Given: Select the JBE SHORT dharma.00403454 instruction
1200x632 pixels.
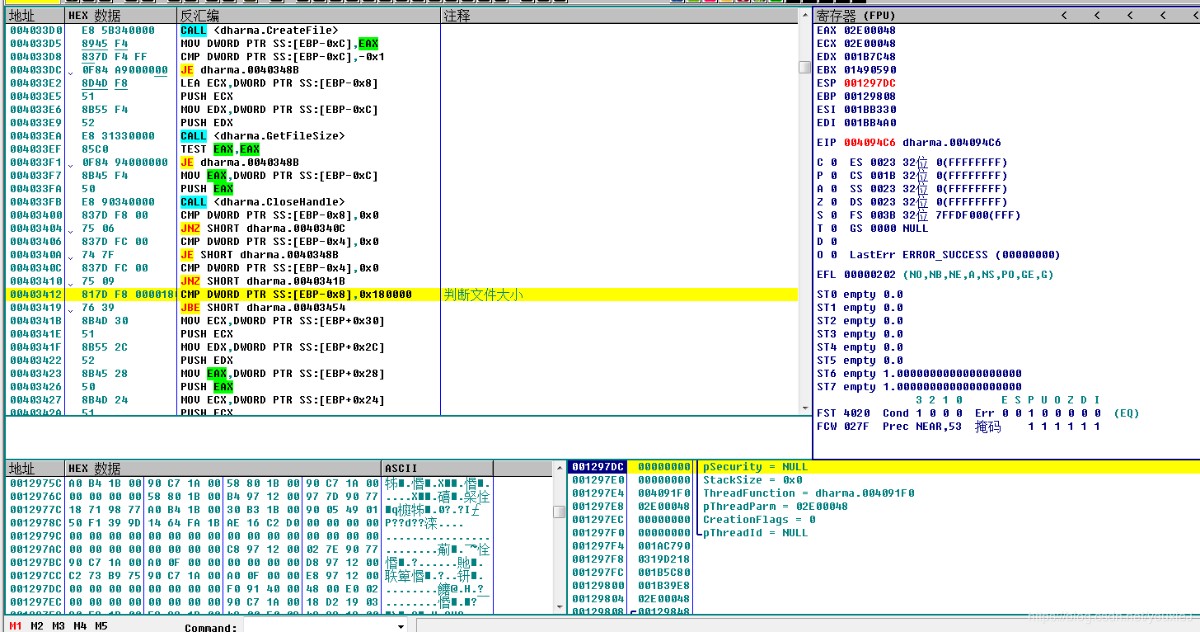Looking at the screenshot, I should [263, 308].
